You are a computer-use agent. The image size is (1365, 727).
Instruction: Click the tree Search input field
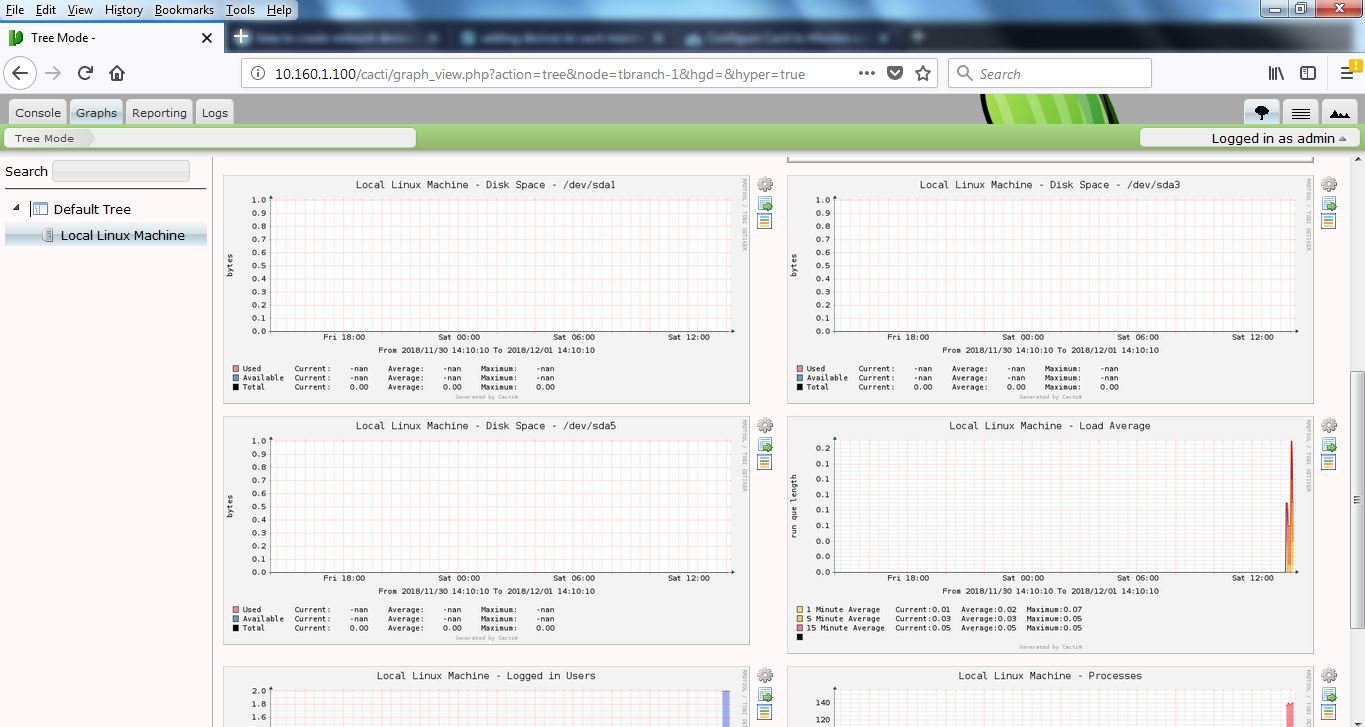coord(121,171)
